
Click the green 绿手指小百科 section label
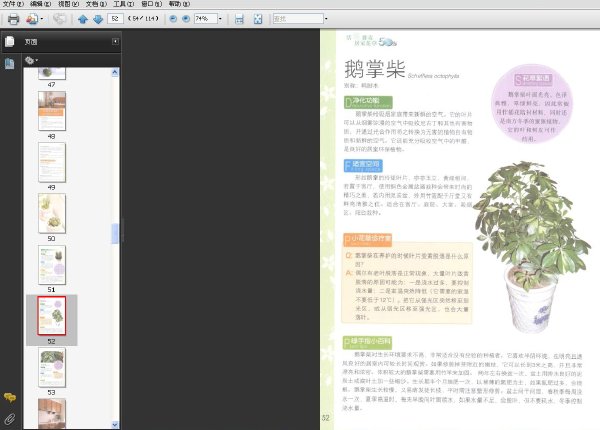coord(367,342)
